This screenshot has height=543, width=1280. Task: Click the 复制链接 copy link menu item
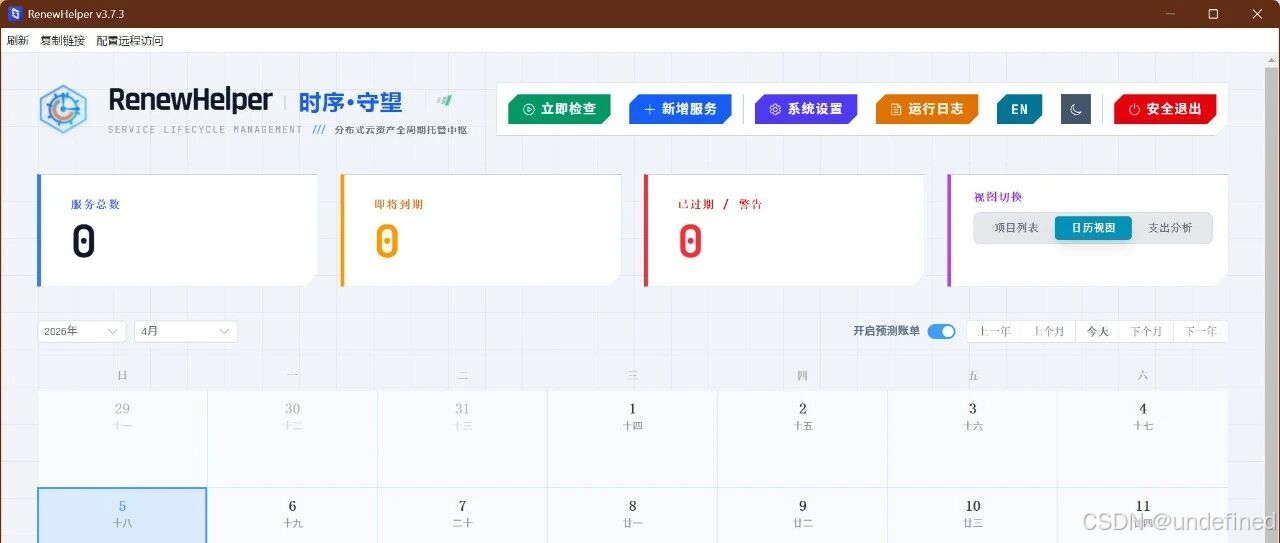(62, 41)
